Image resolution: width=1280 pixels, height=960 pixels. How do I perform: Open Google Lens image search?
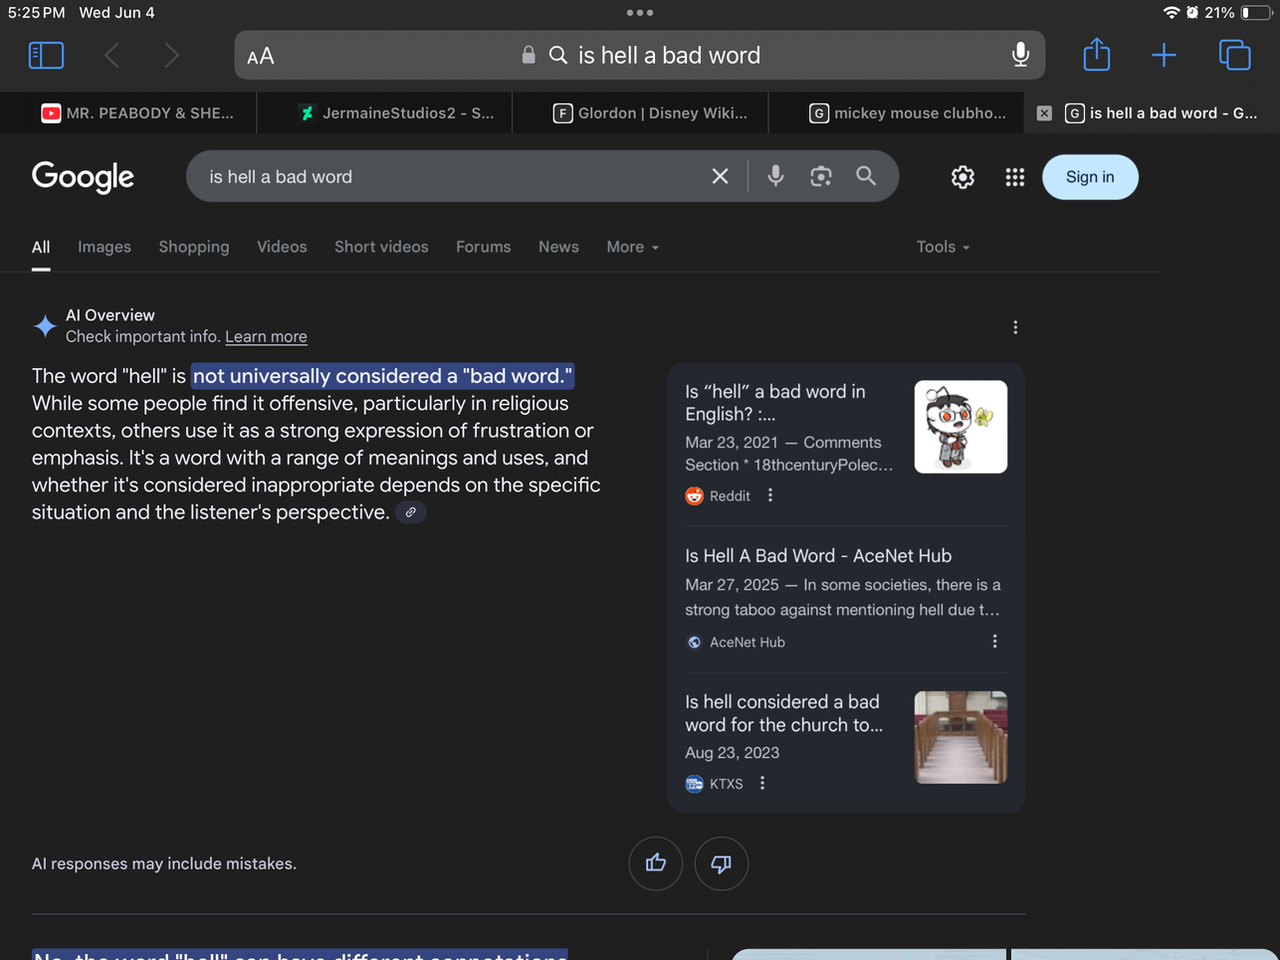[821, 176]
